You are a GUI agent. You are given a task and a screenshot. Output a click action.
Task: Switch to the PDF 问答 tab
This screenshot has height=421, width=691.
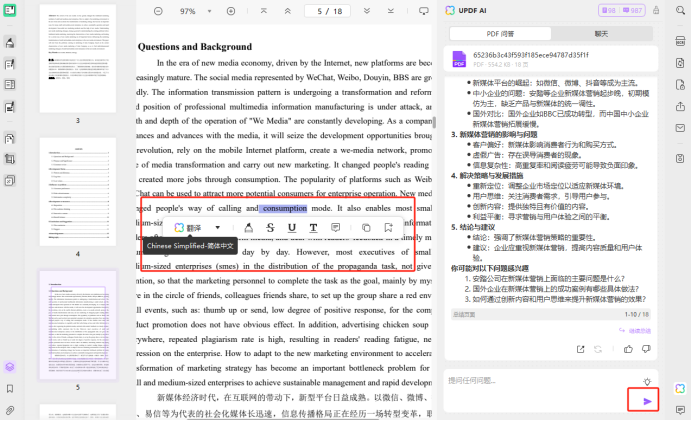[500, 34]
